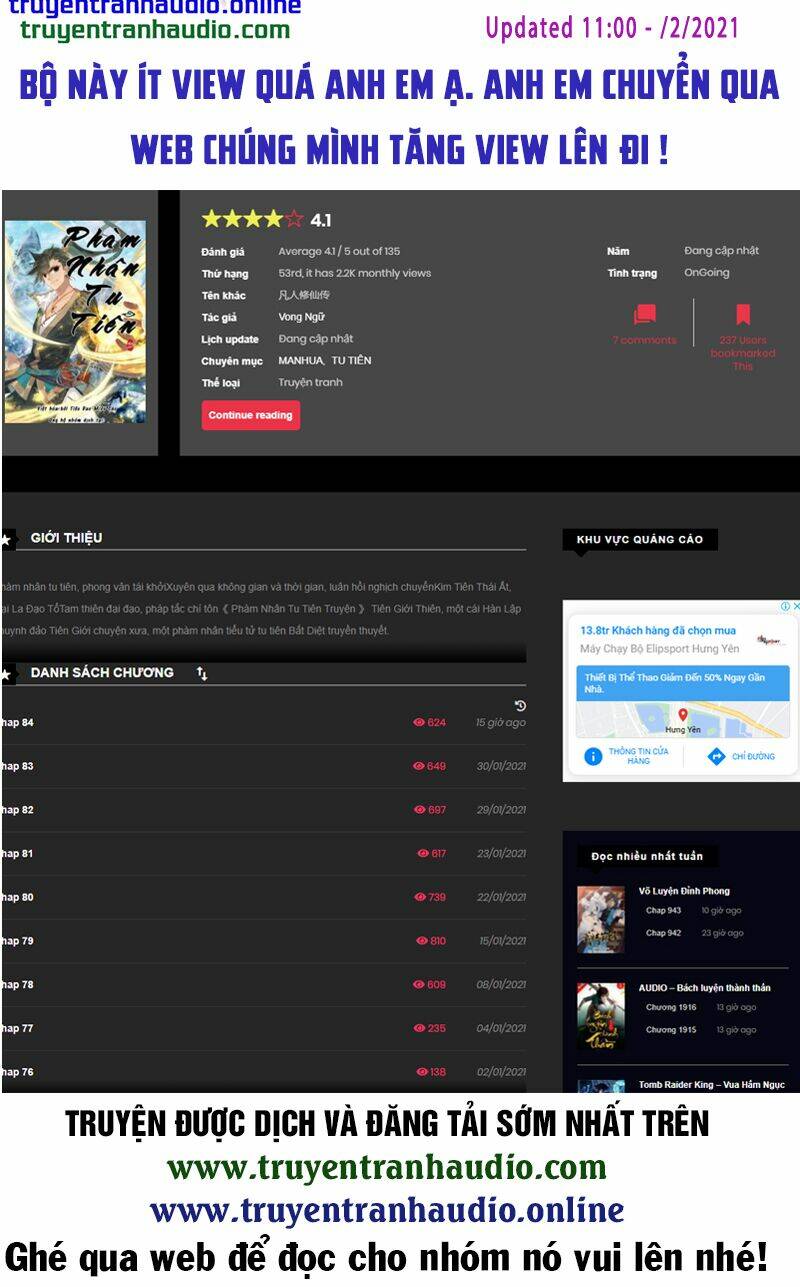Rate the manga with the fifth star

coord(294,219)
